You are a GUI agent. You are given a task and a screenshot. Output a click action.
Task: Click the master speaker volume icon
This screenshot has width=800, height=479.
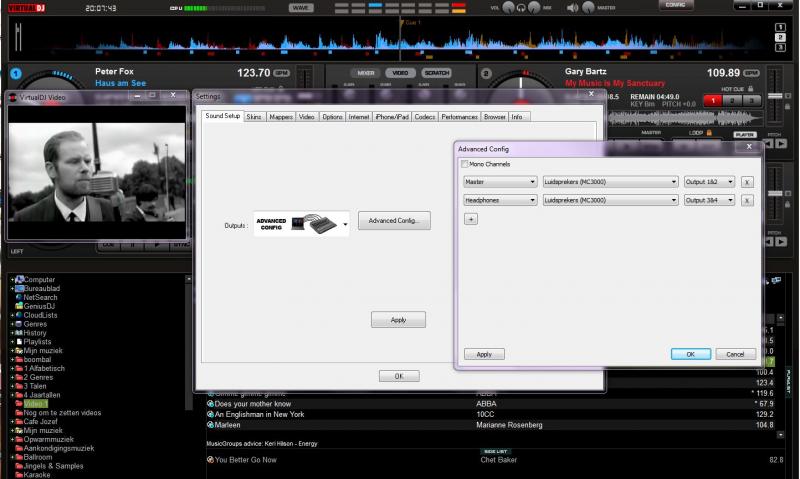pyautogui.click(x=572, y=8)
